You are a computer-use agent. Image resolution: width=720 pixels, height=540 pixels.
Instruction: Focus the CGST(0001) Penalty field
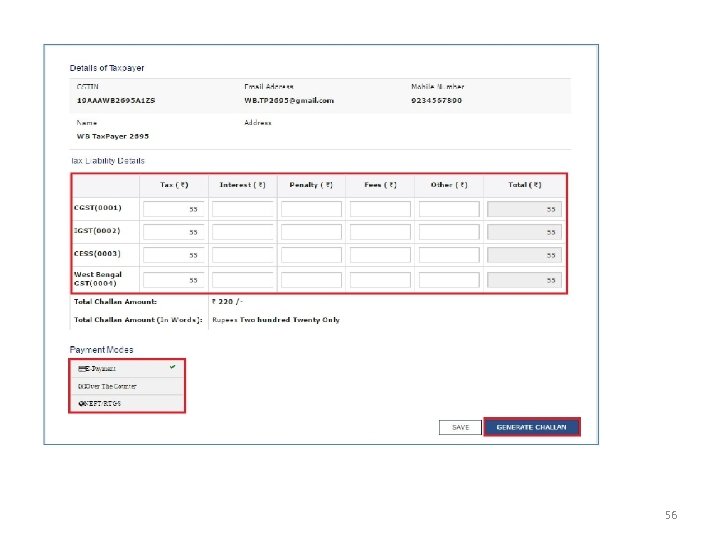[x=311, y=209]
